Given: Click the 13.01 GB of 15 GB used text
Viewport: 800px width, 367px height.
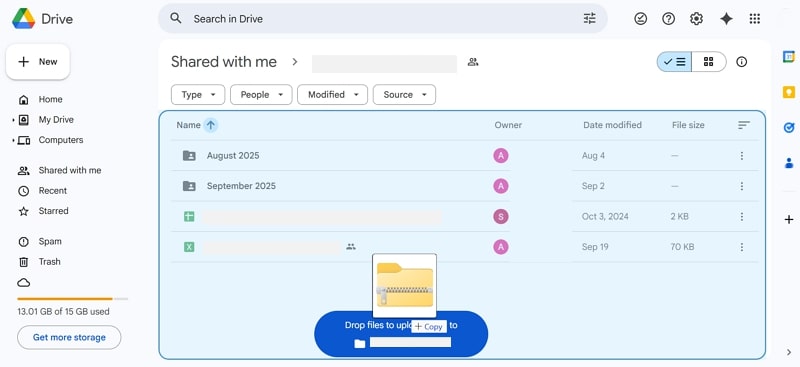Looking at the screenshot, I should (63, 311).
